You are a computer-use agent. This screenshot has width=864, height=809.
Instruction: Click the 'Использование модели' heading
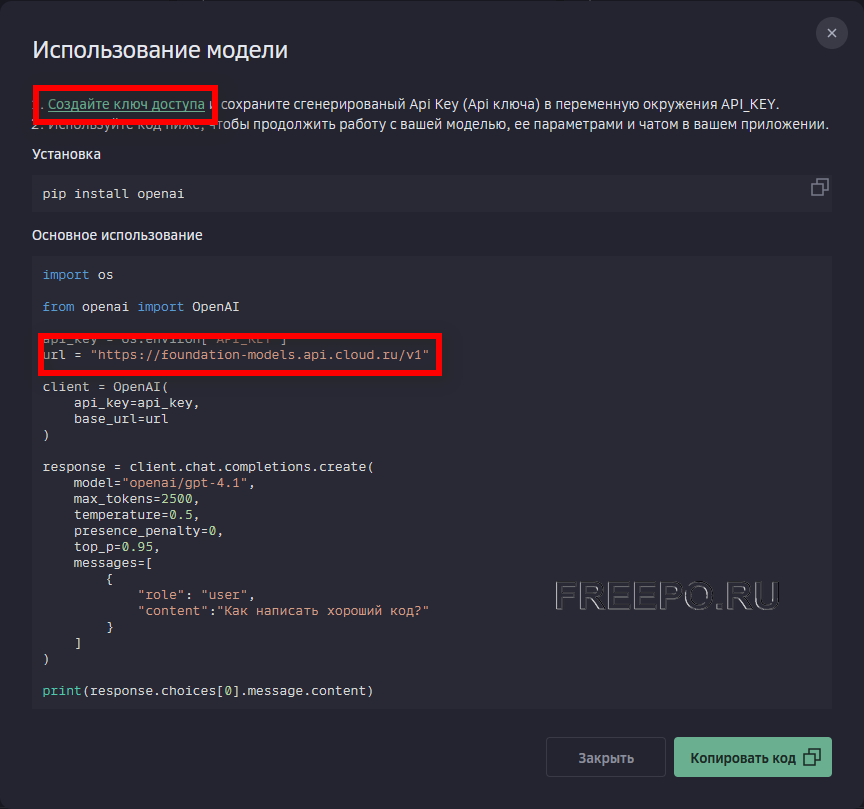click(160, 50)
